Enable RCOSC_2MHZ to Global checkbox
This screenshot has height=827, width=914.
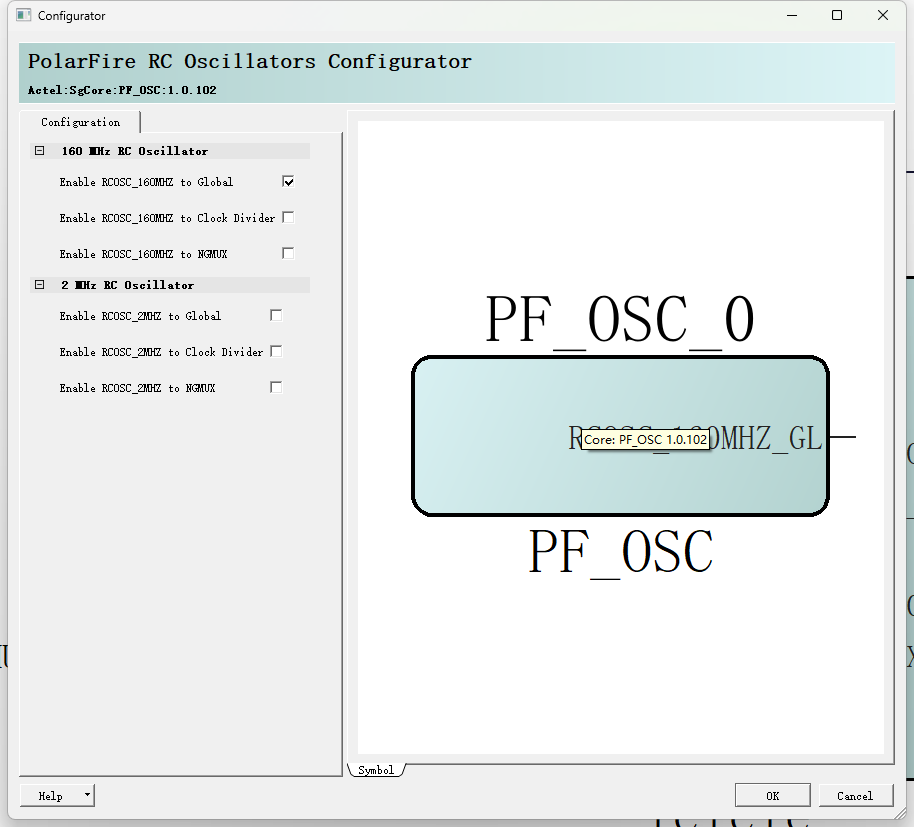(x=276, y=315)
